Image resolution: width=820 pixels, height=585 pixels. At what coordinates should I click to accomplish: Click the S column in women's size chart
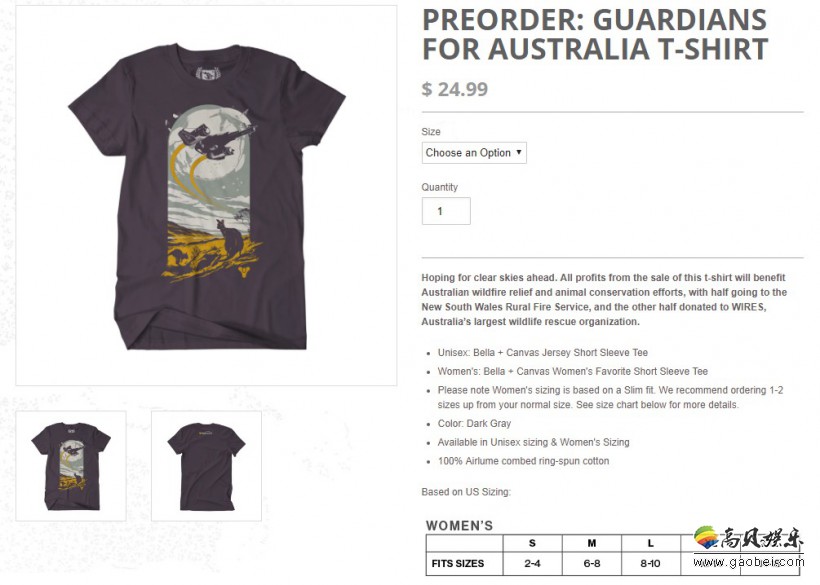click(x=532, y=543)
